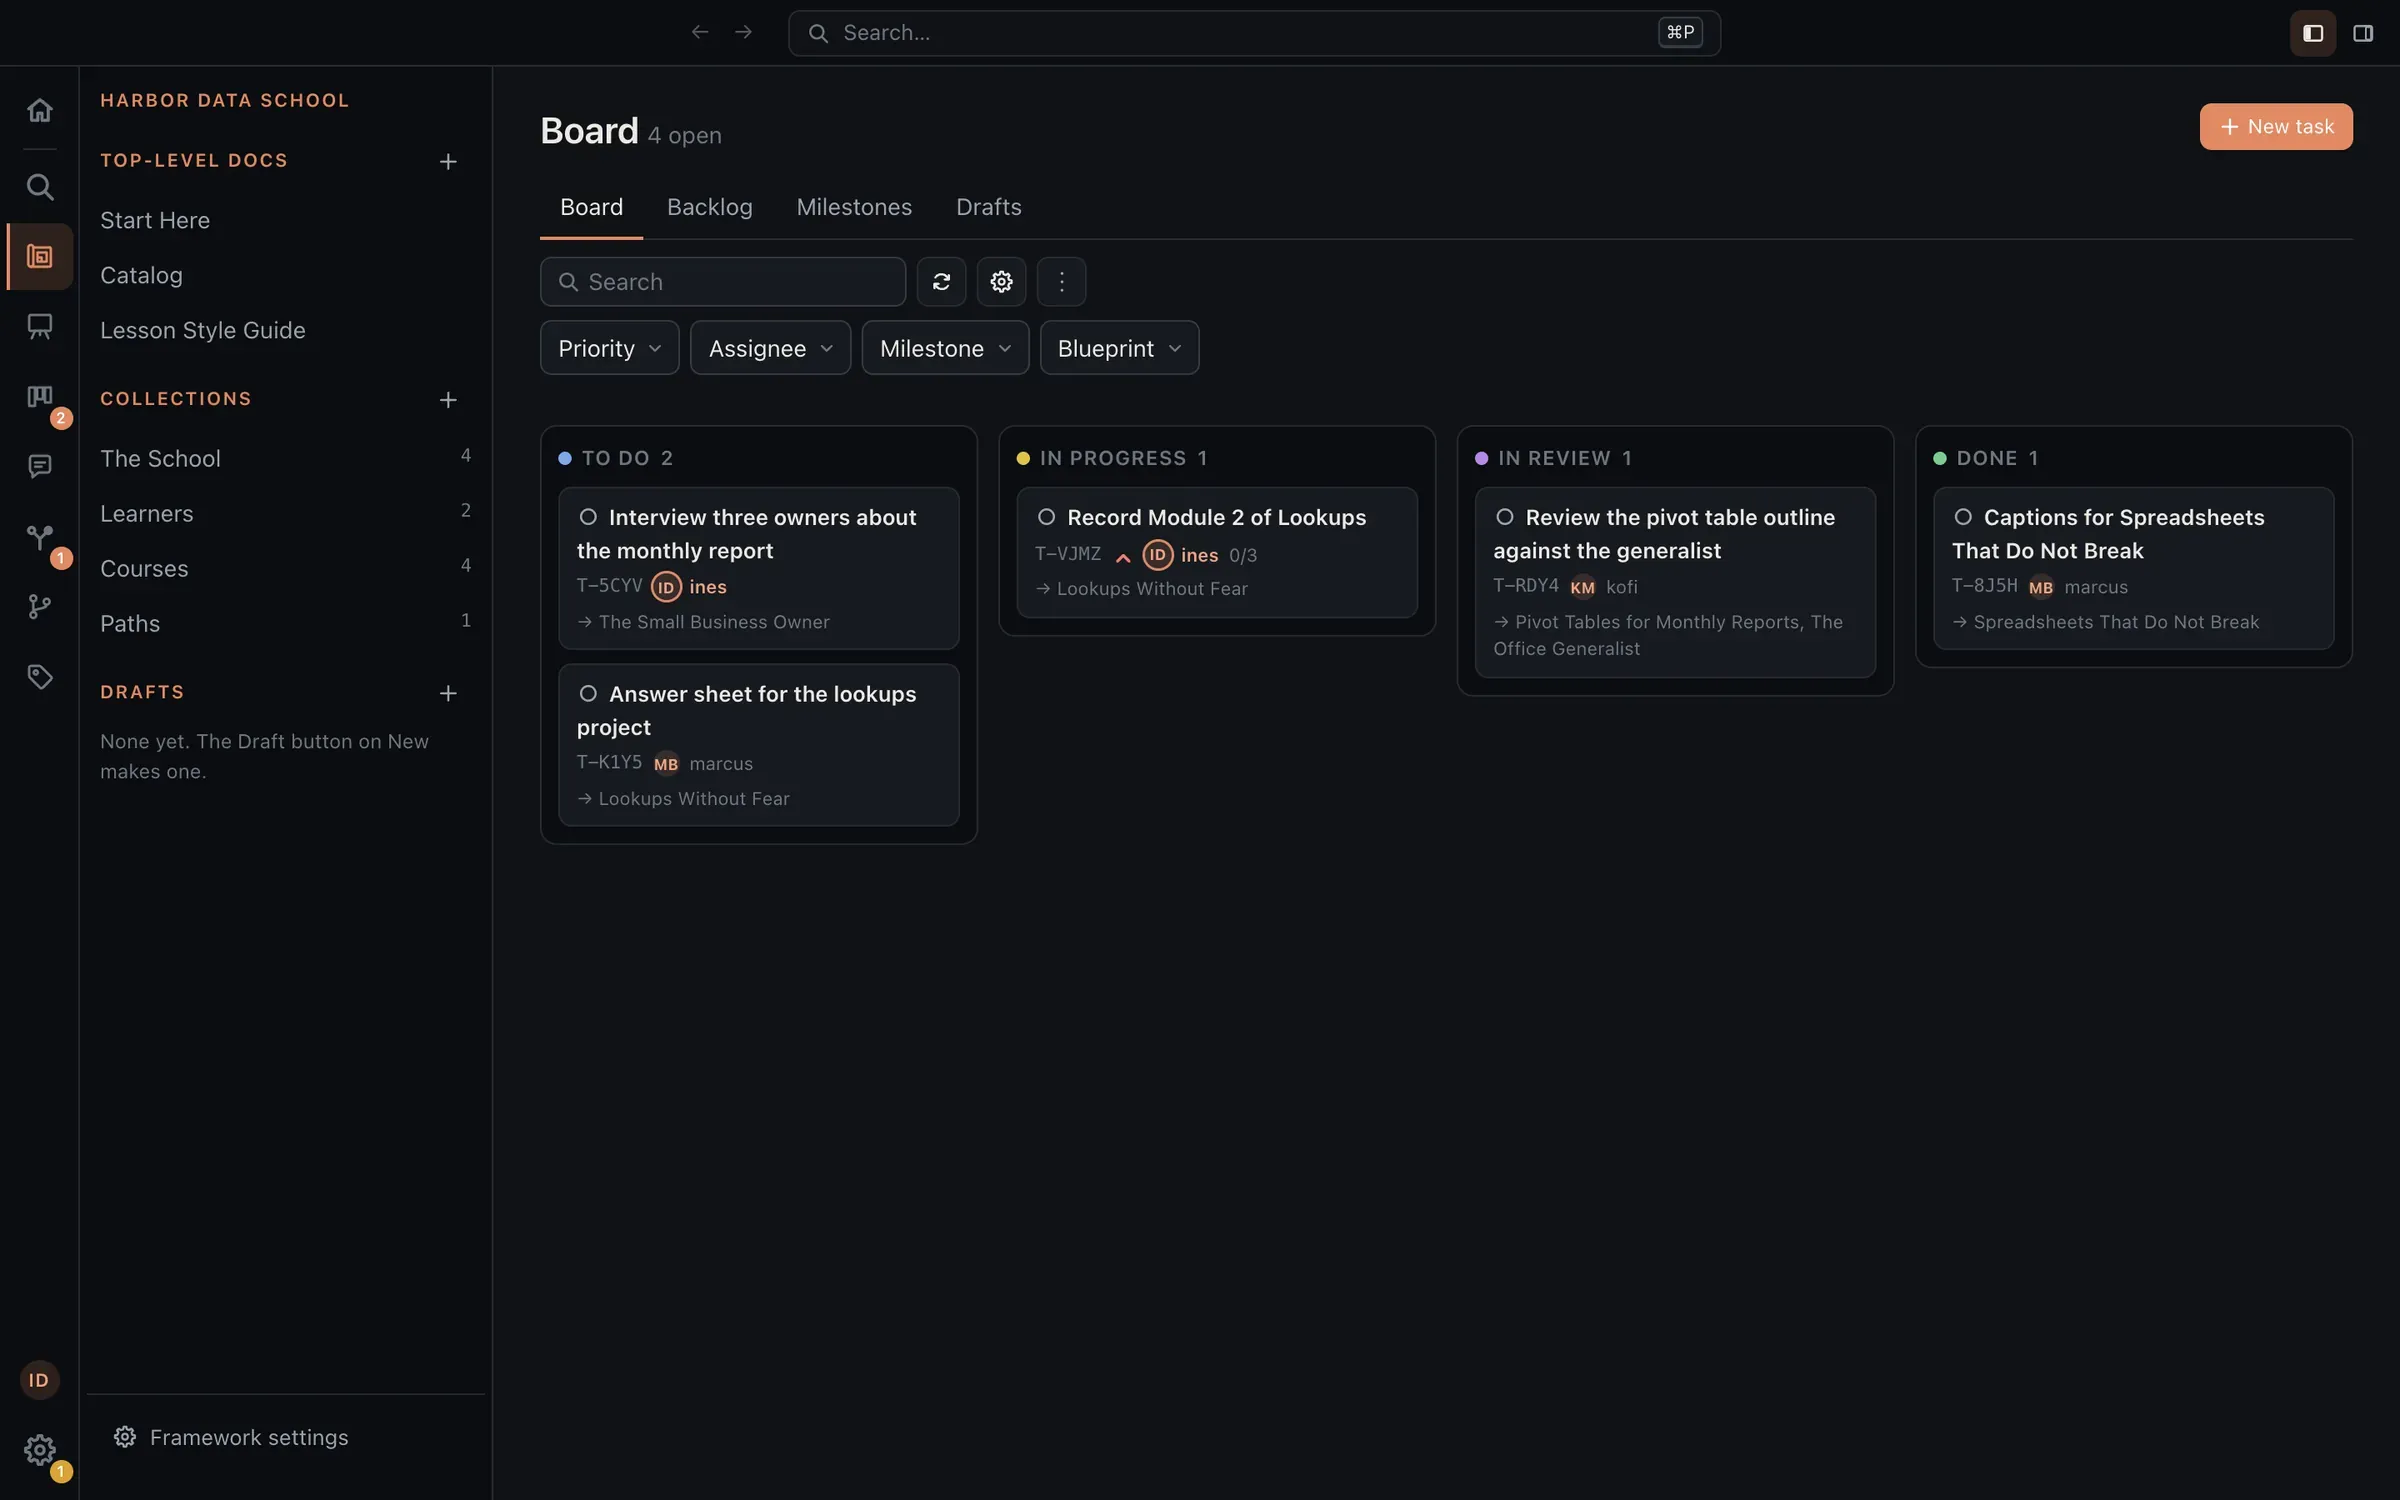Toggle status circle on 'Captions for Spreadsheets' card
Image resolution: width=2400 pixels, height=1500 pixels.
pyautogui.click(x=1963, y=517)
